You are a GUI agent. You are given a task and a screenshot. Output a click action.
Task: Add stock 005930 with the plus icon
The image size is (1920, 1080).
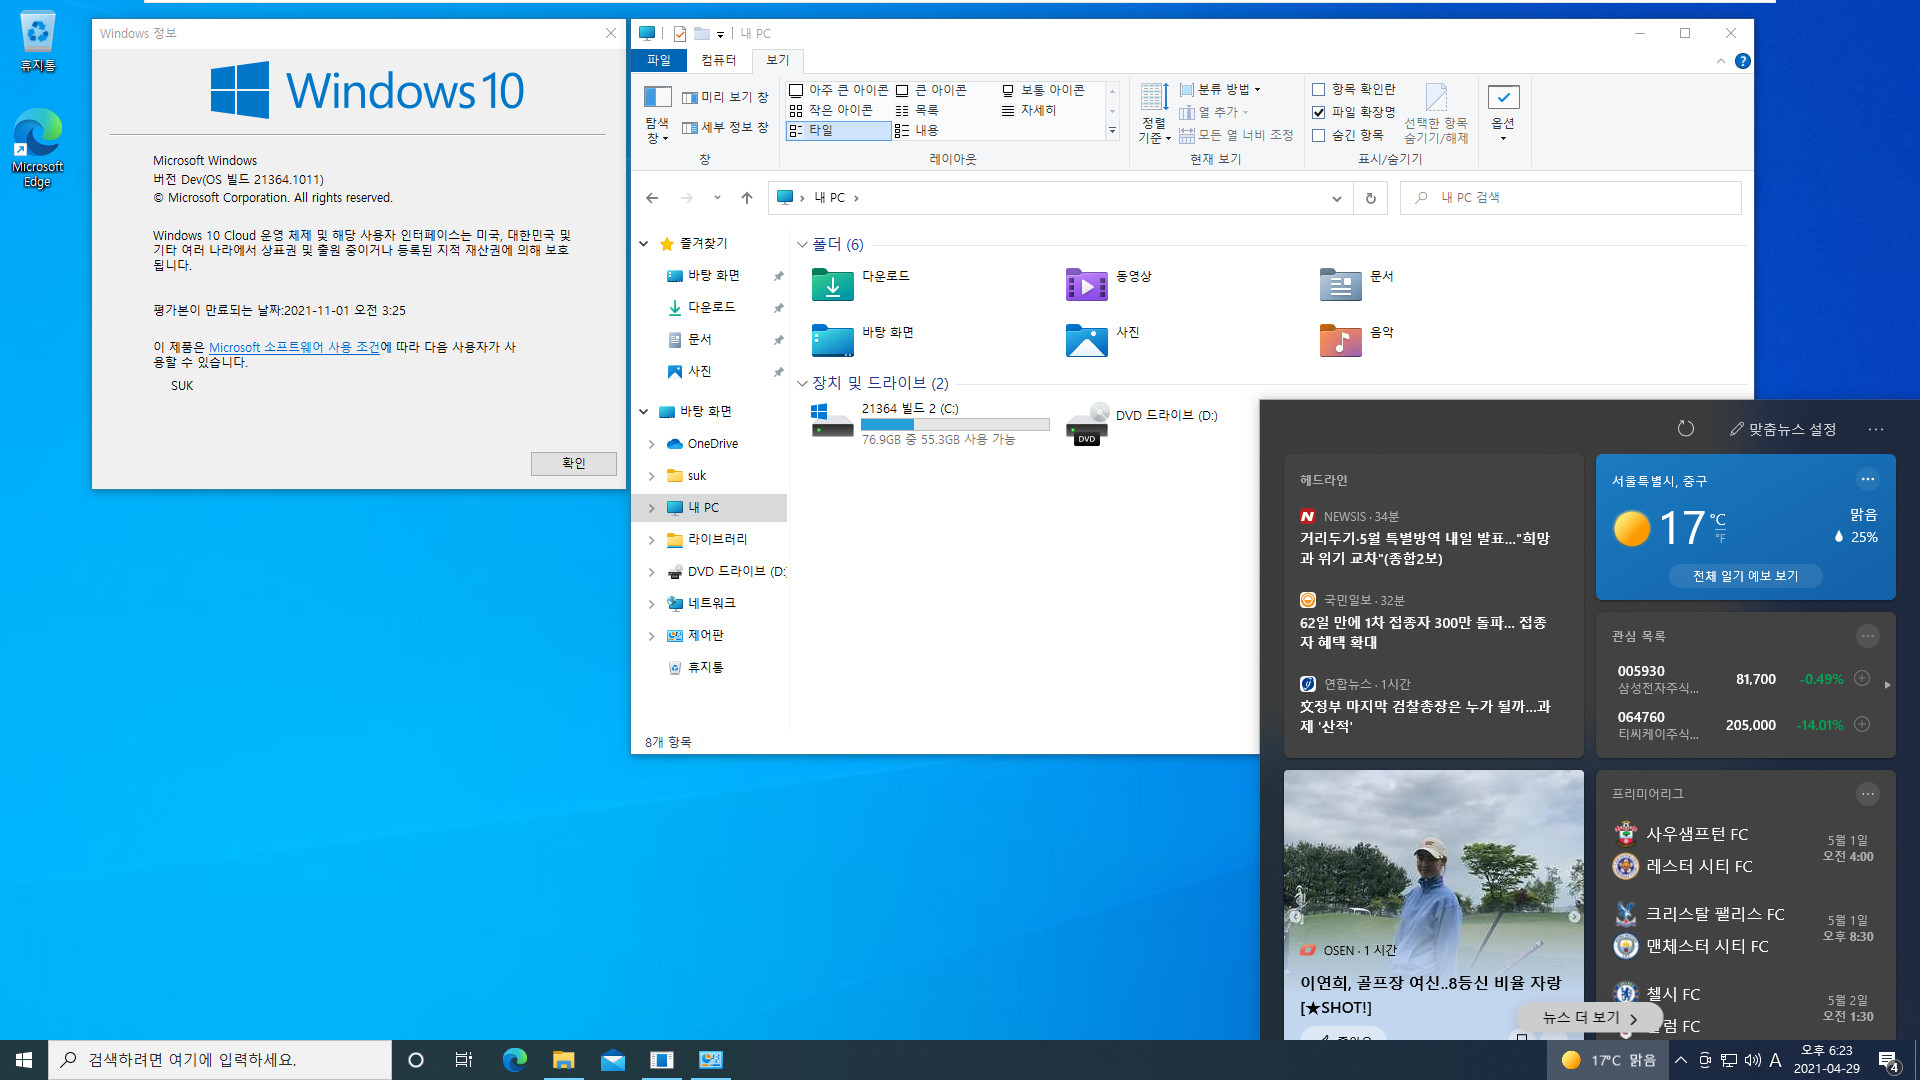[x=1862, y=678]
